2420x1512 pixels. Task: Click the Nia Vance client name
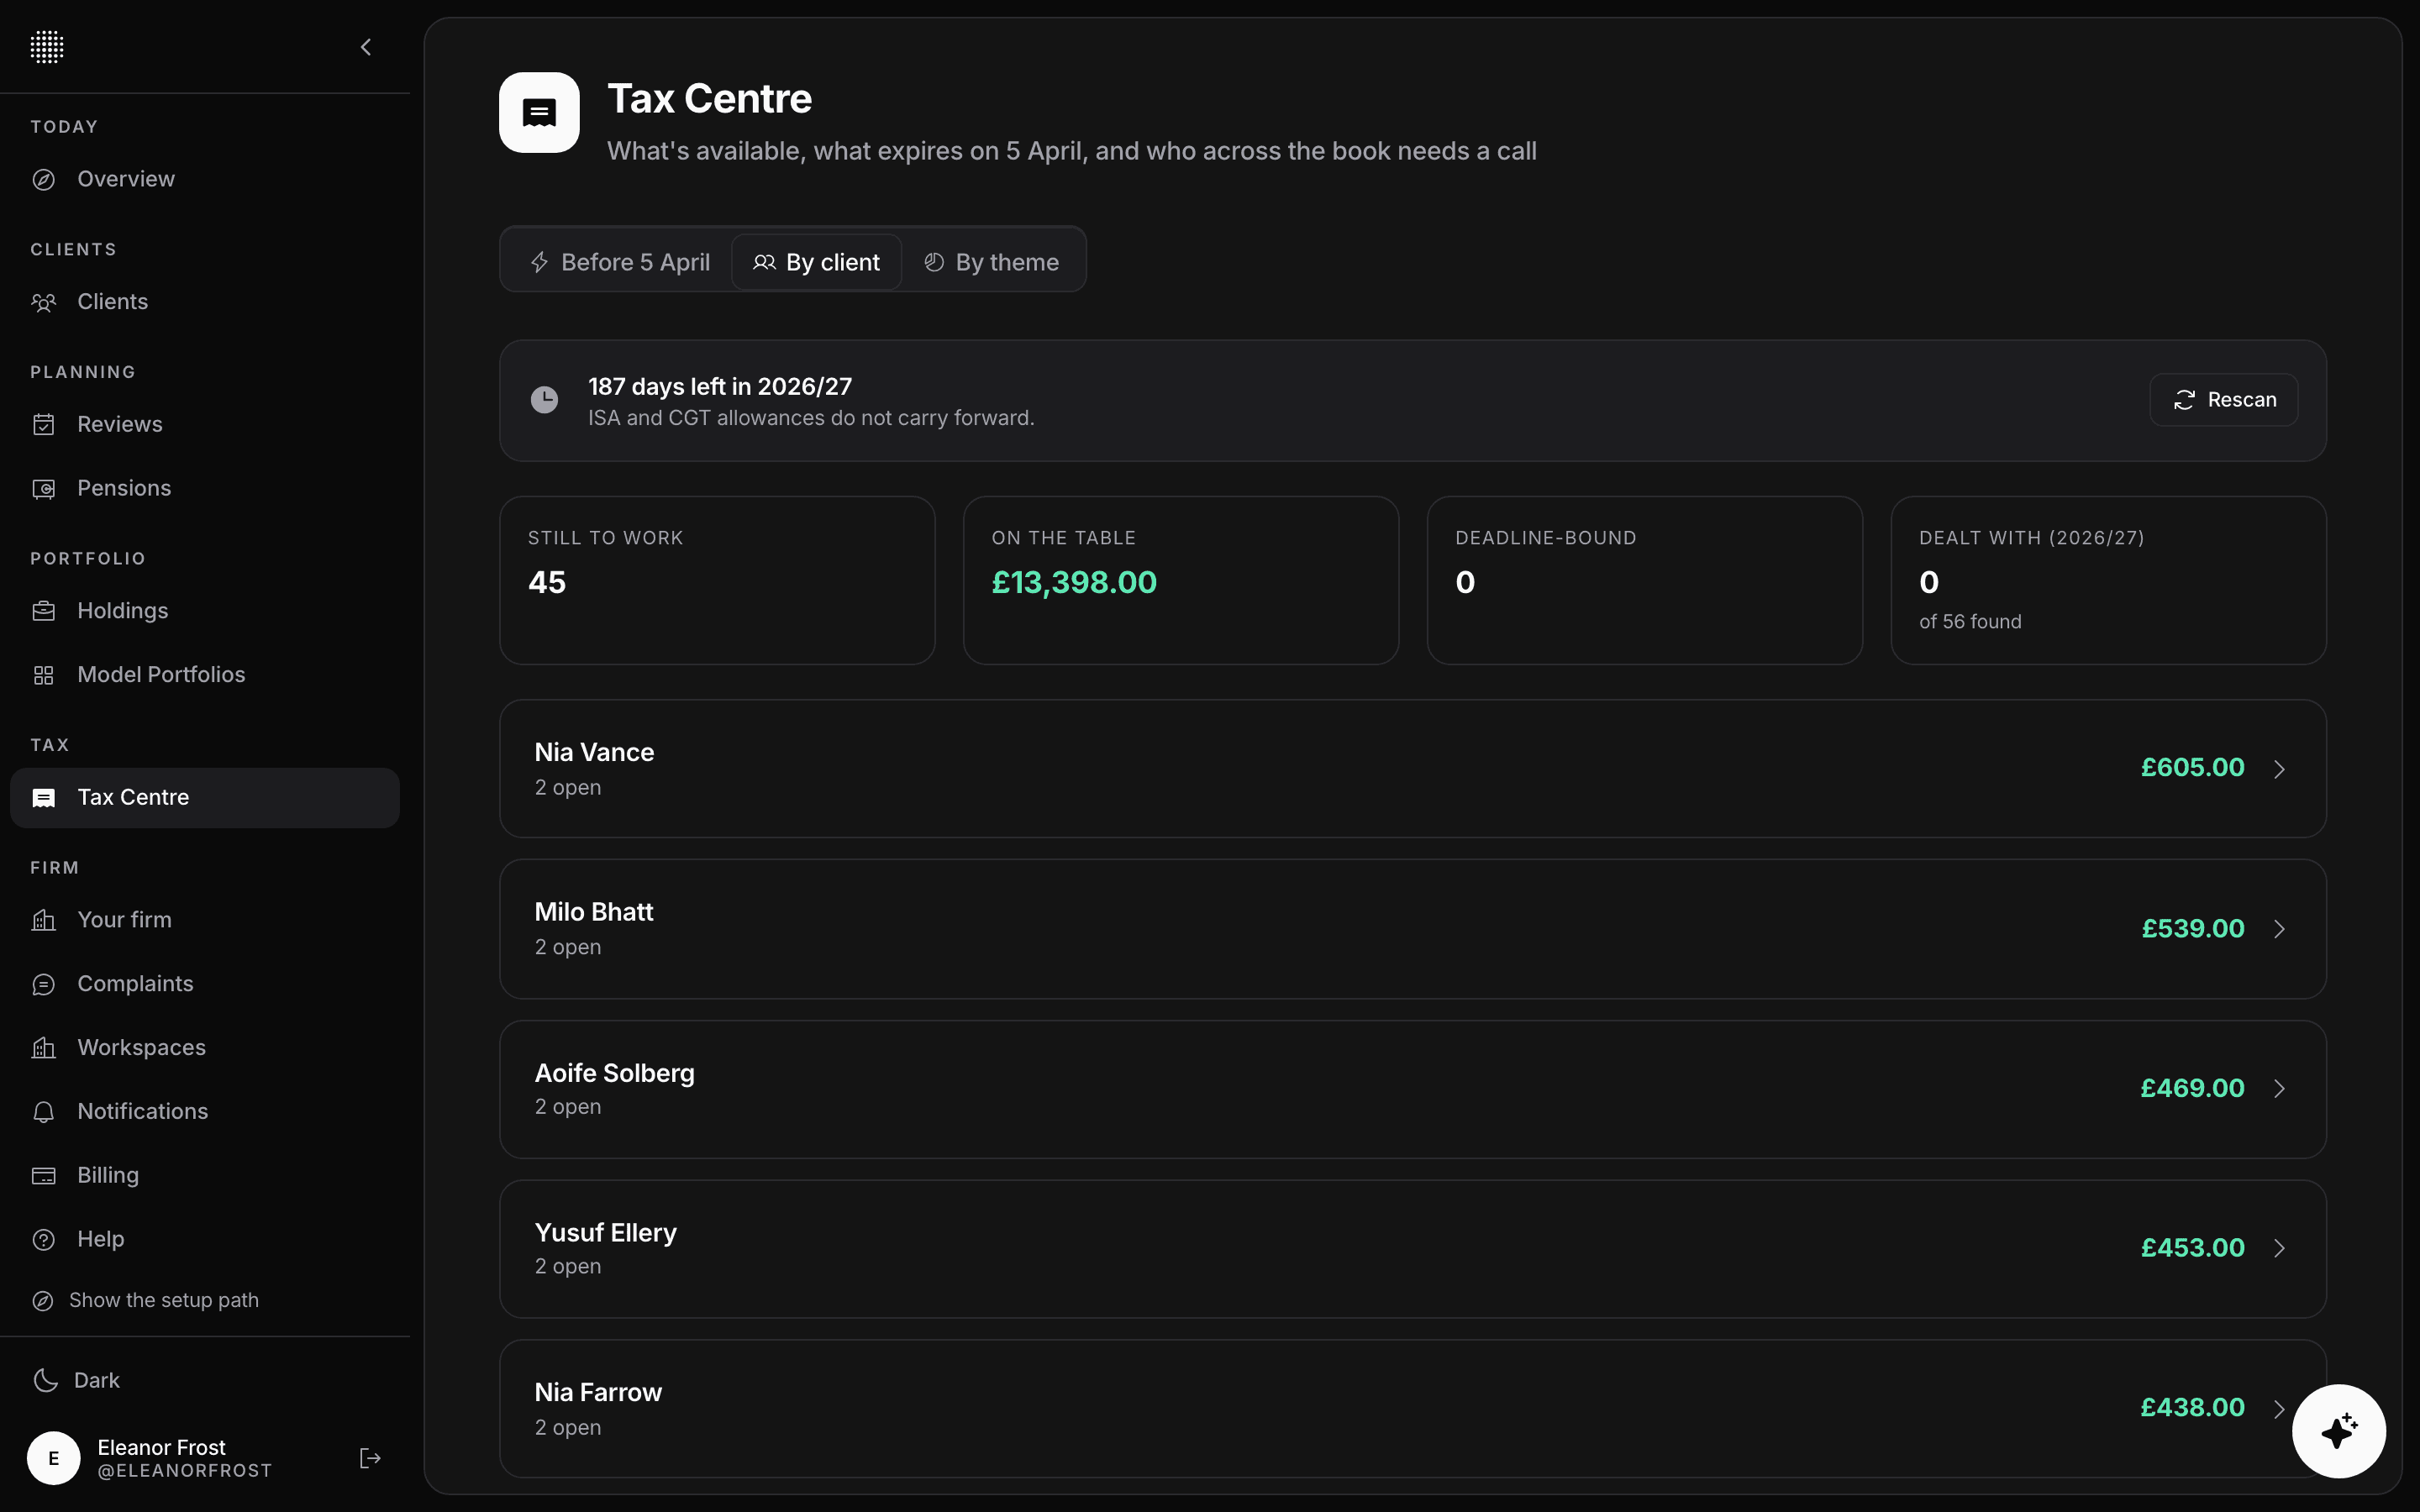tap(594, 752)
